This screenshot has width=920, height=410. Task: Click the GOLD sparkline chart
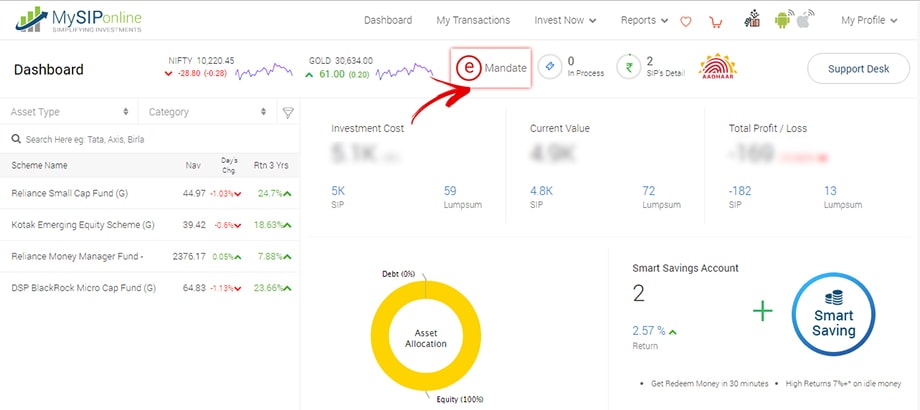pyautogui.click(x=404, y=72)
